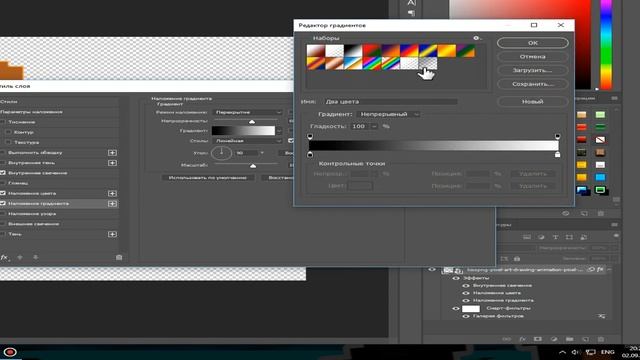Select Параметры наложения in Layer Style list

[31, 112]
